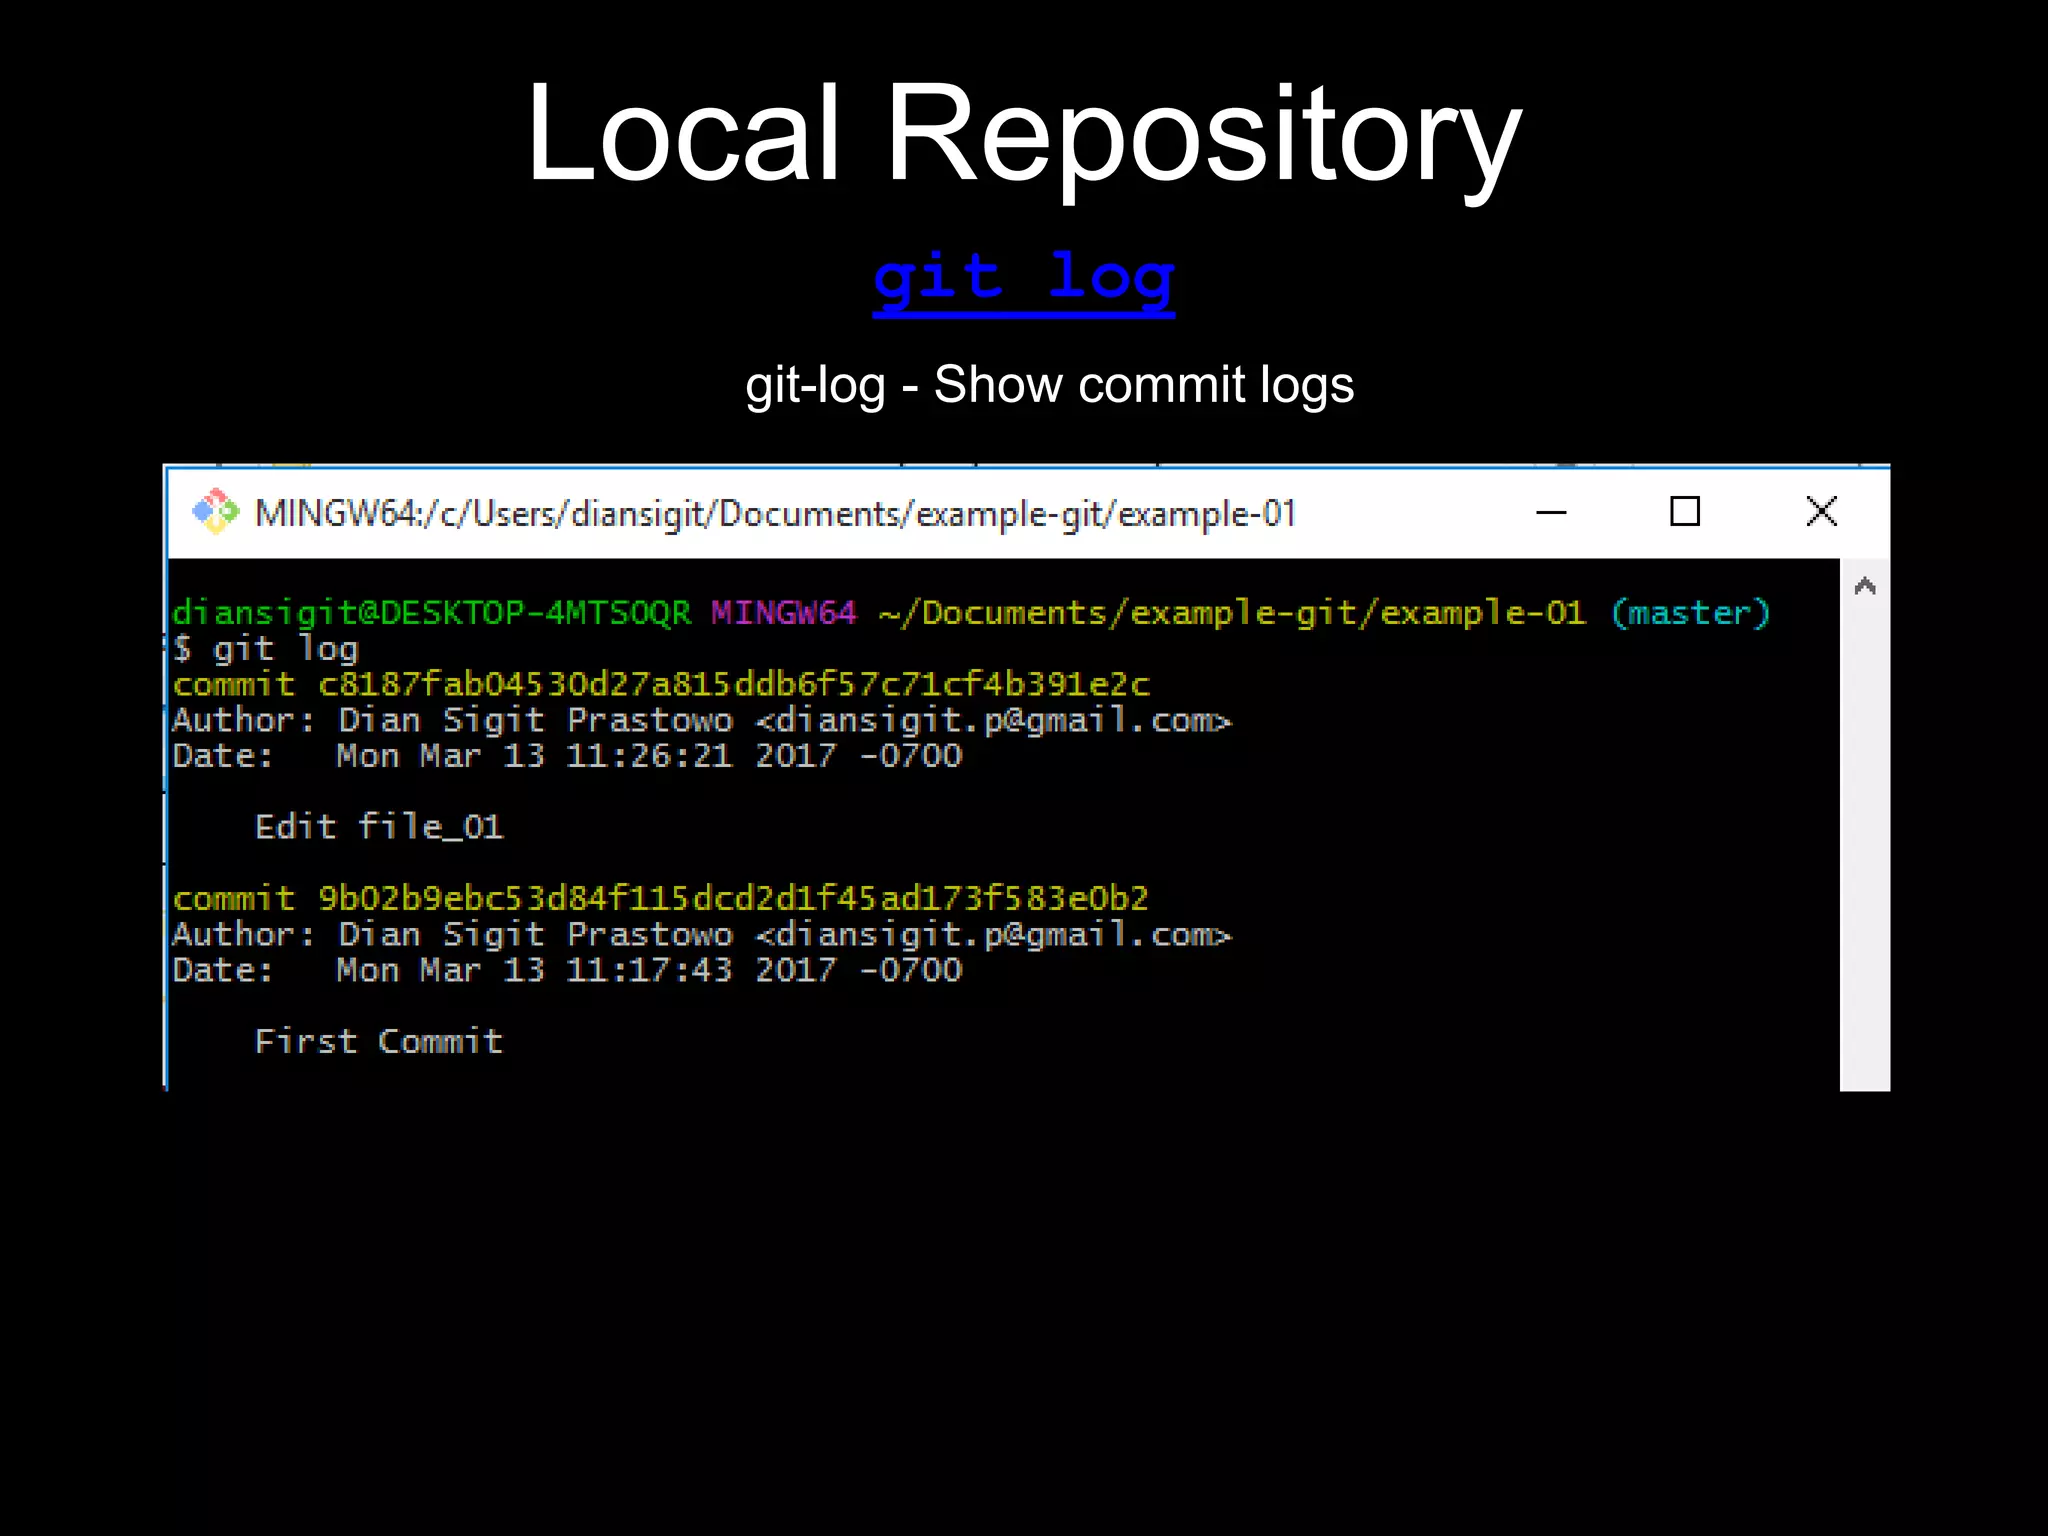Click the 'First Commit' message line
Image resolution: width=2048 pixels, height=1536 pixels.
379,1042
